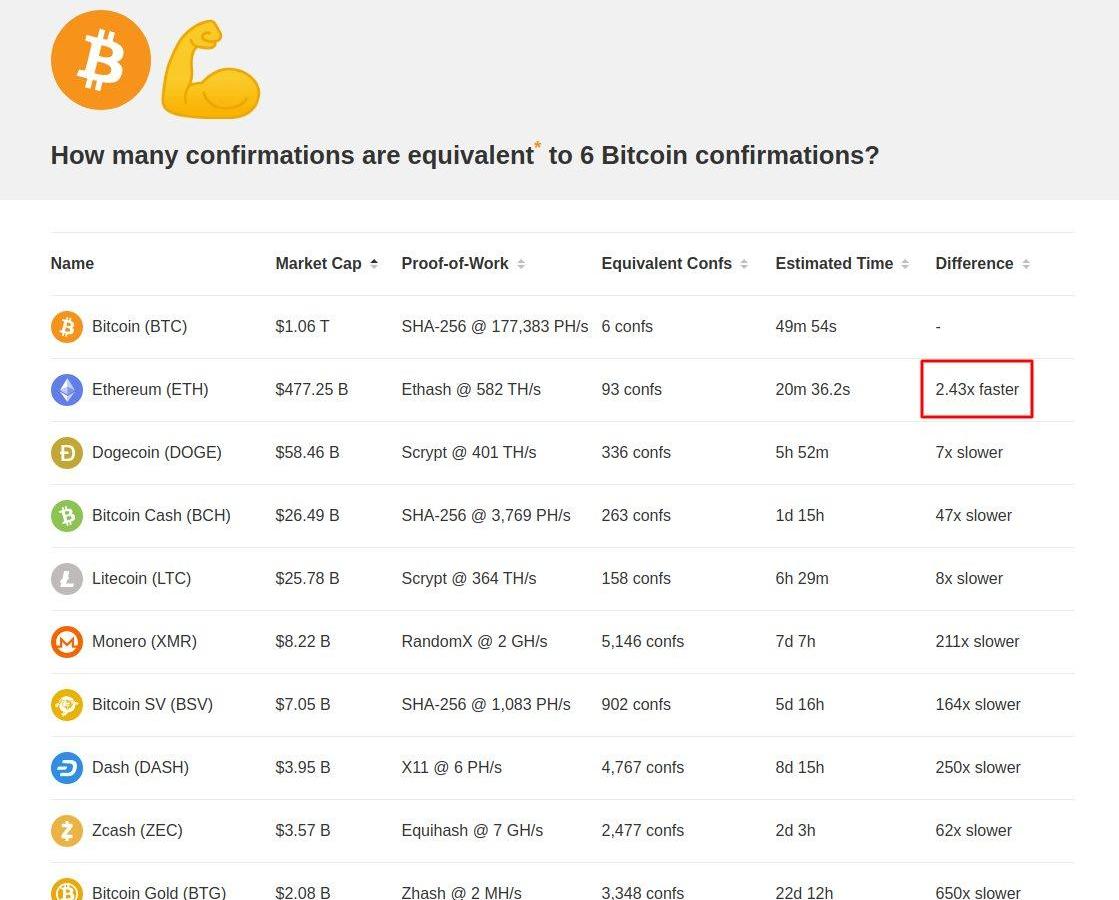
Task: Click the Bitcoin Gold (BTG) row name
Action: click(x=159, y=892)
